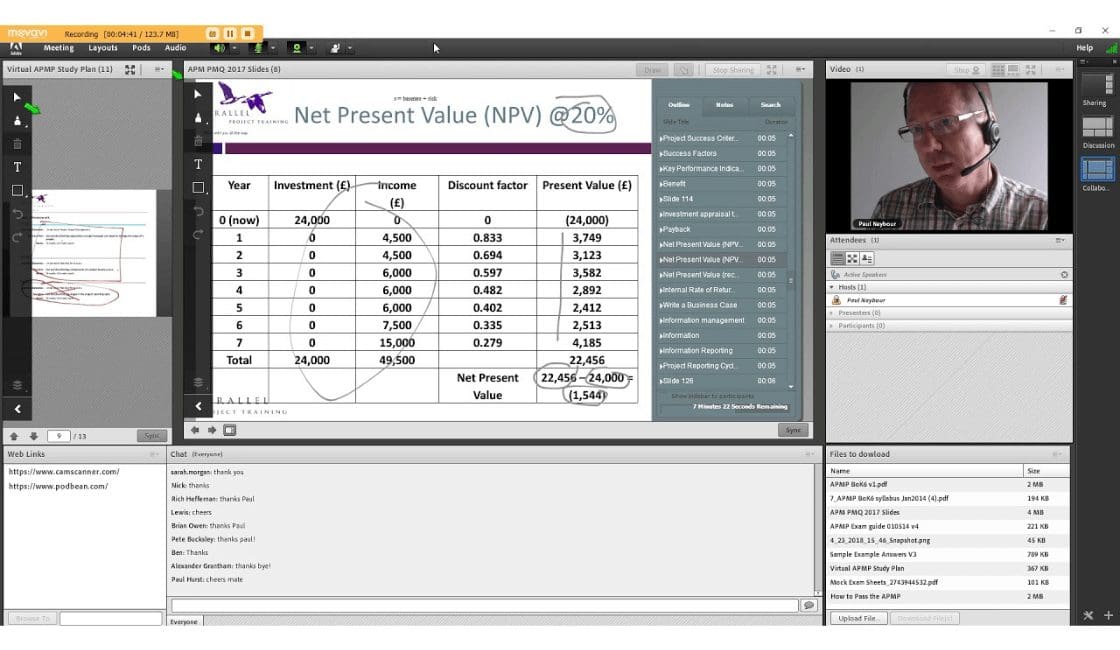Go to the next slide with the right arrow
The width and height of the screenshot is (1120, 650).
coord(212,430)
